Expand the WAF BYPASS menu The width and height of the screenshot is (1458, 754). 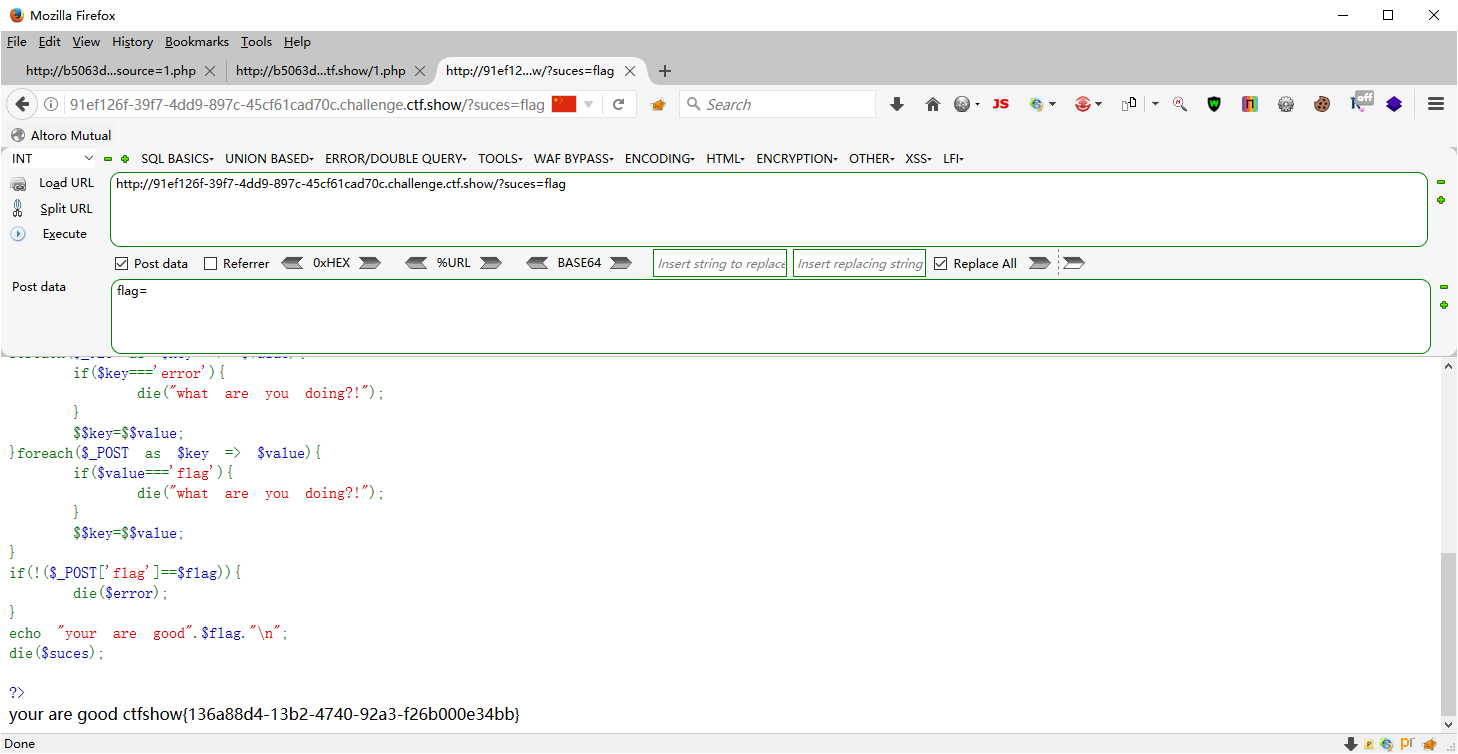click(575, 159)
